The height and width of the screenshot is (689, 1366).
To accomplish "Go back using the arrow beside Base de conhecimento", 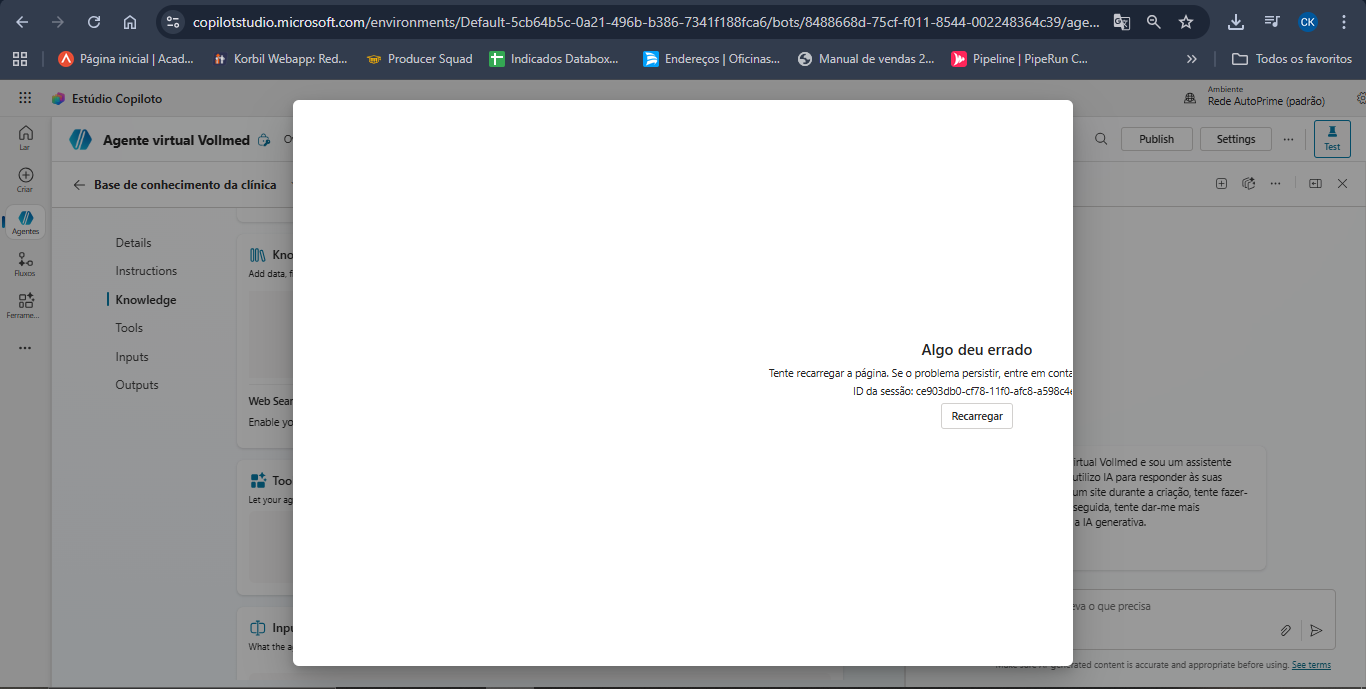I will coord(79,184).
